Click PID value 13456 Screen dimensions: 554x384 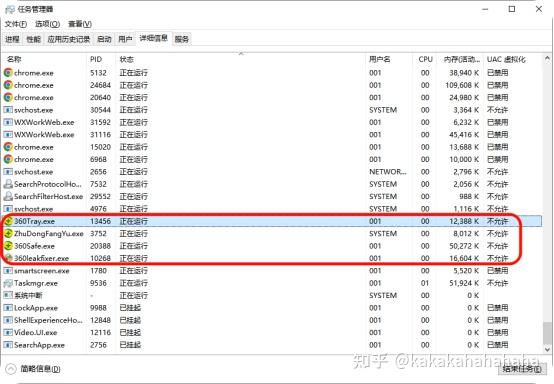click(x=100, y=221)
